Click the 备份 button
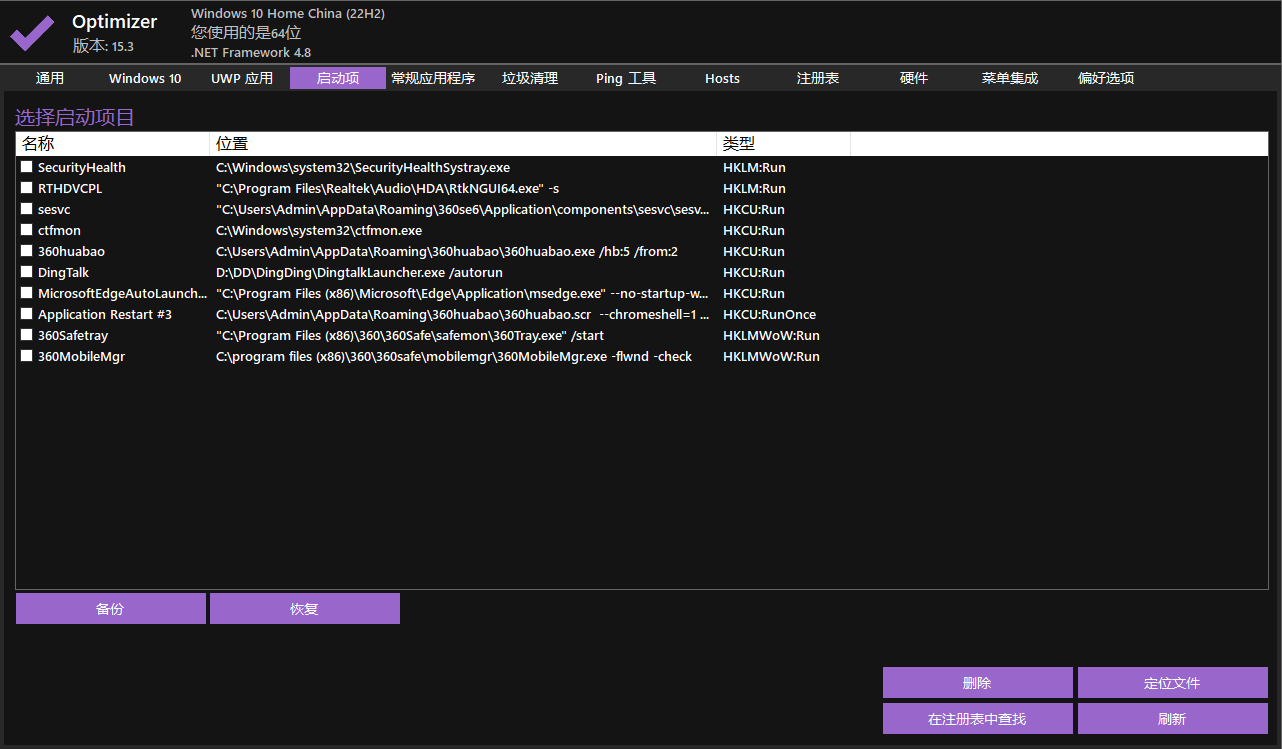1282x749 pixels. (110, 608)
